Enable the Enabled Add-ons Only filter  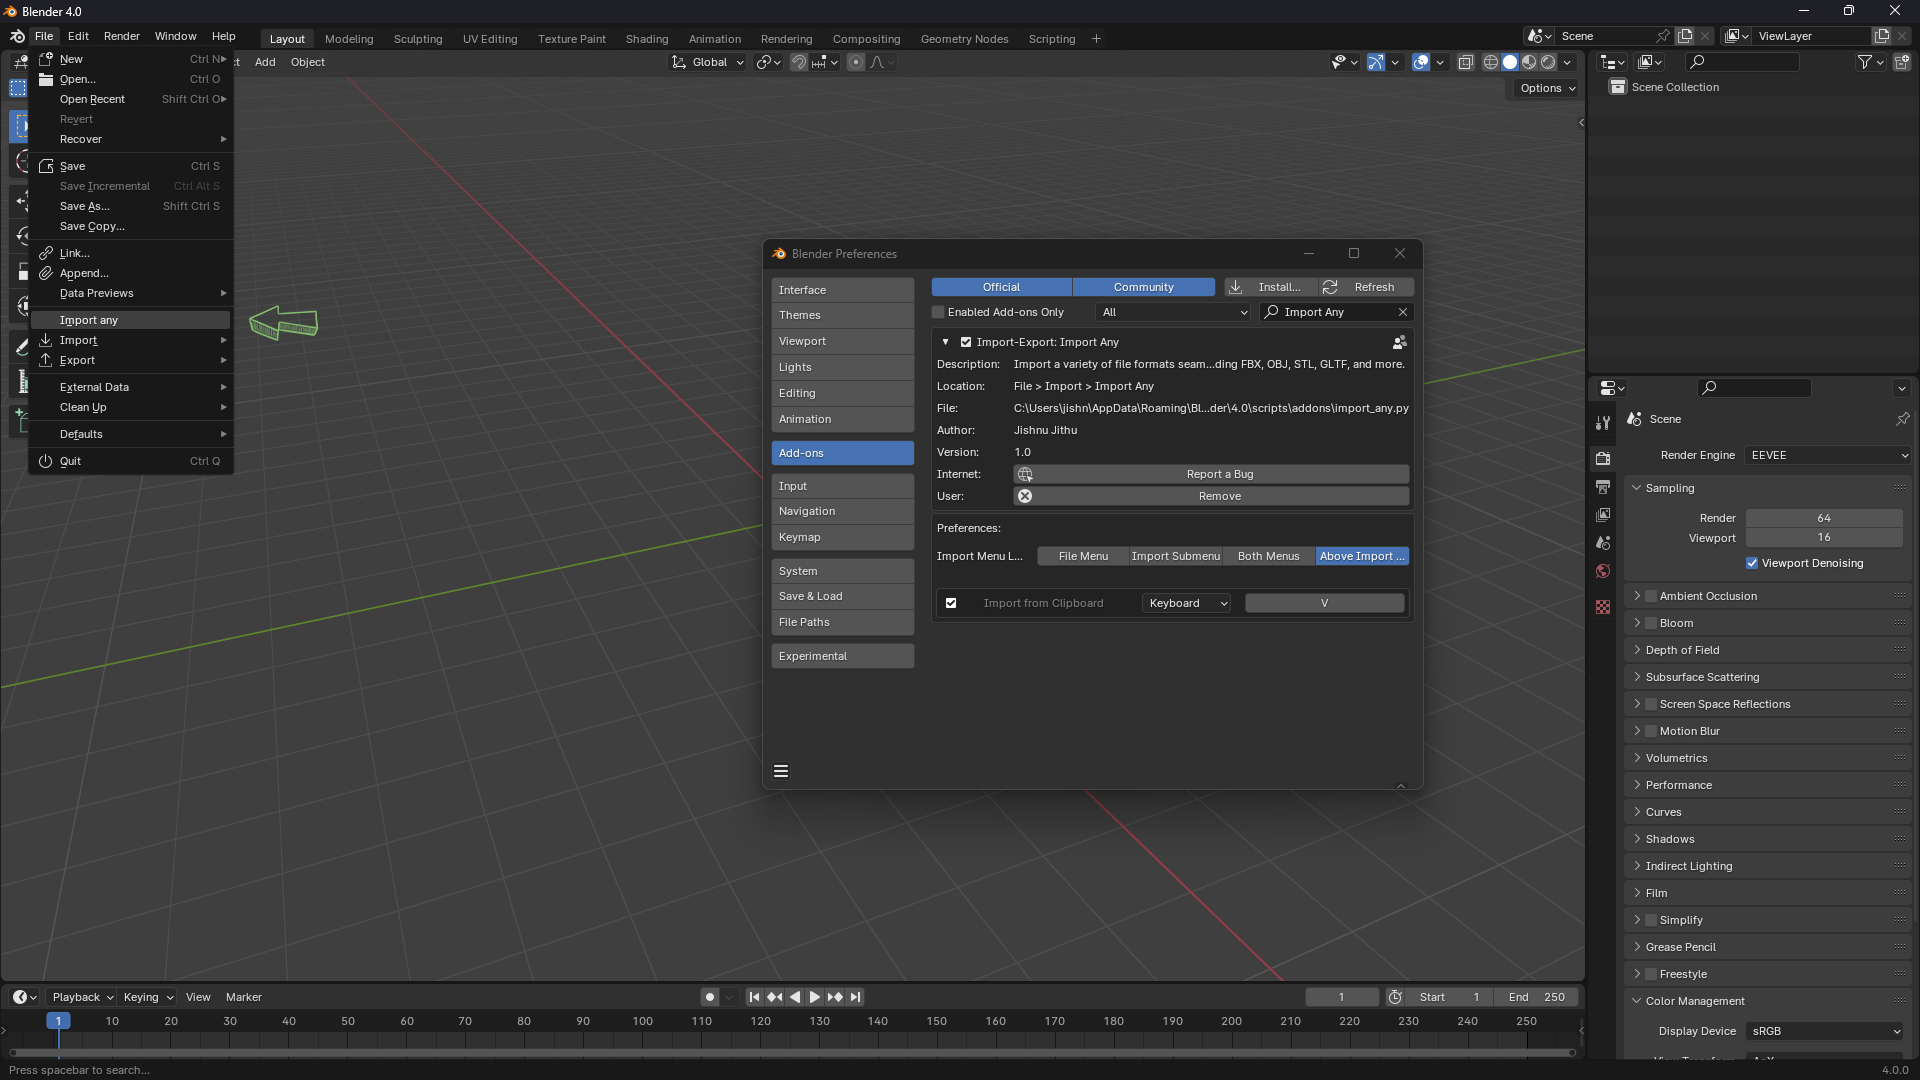tap(938, 312)
